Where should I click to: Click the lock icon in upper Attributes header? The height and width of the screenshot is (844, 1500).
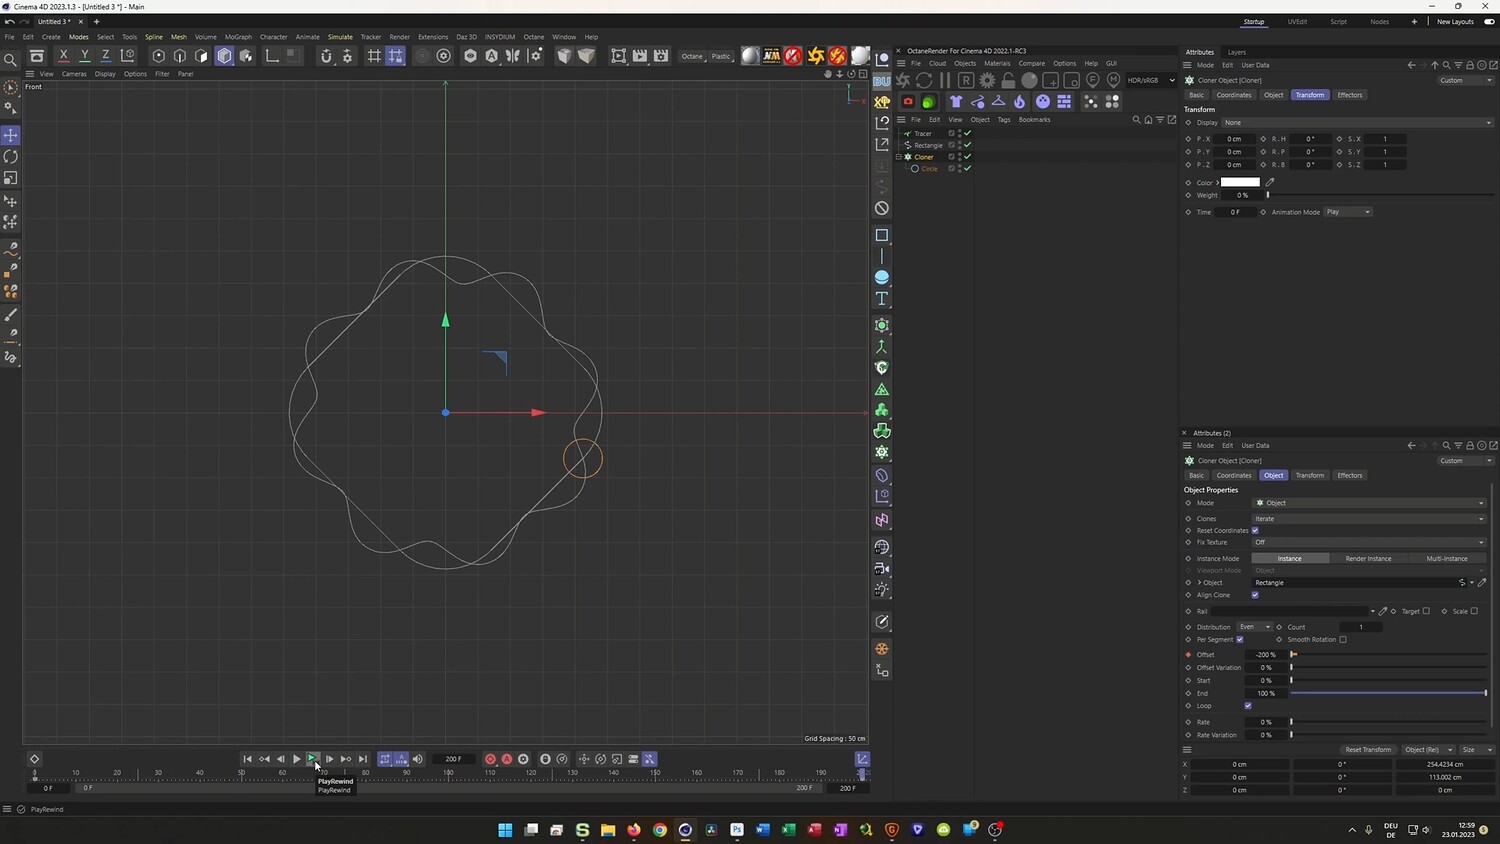1470,65
